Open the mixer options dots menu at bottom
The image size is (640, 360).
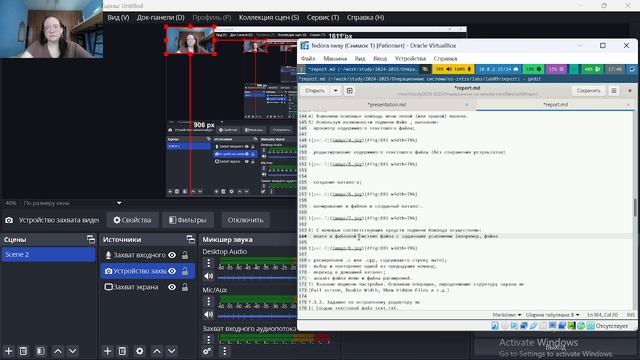[x=224, y=351]
